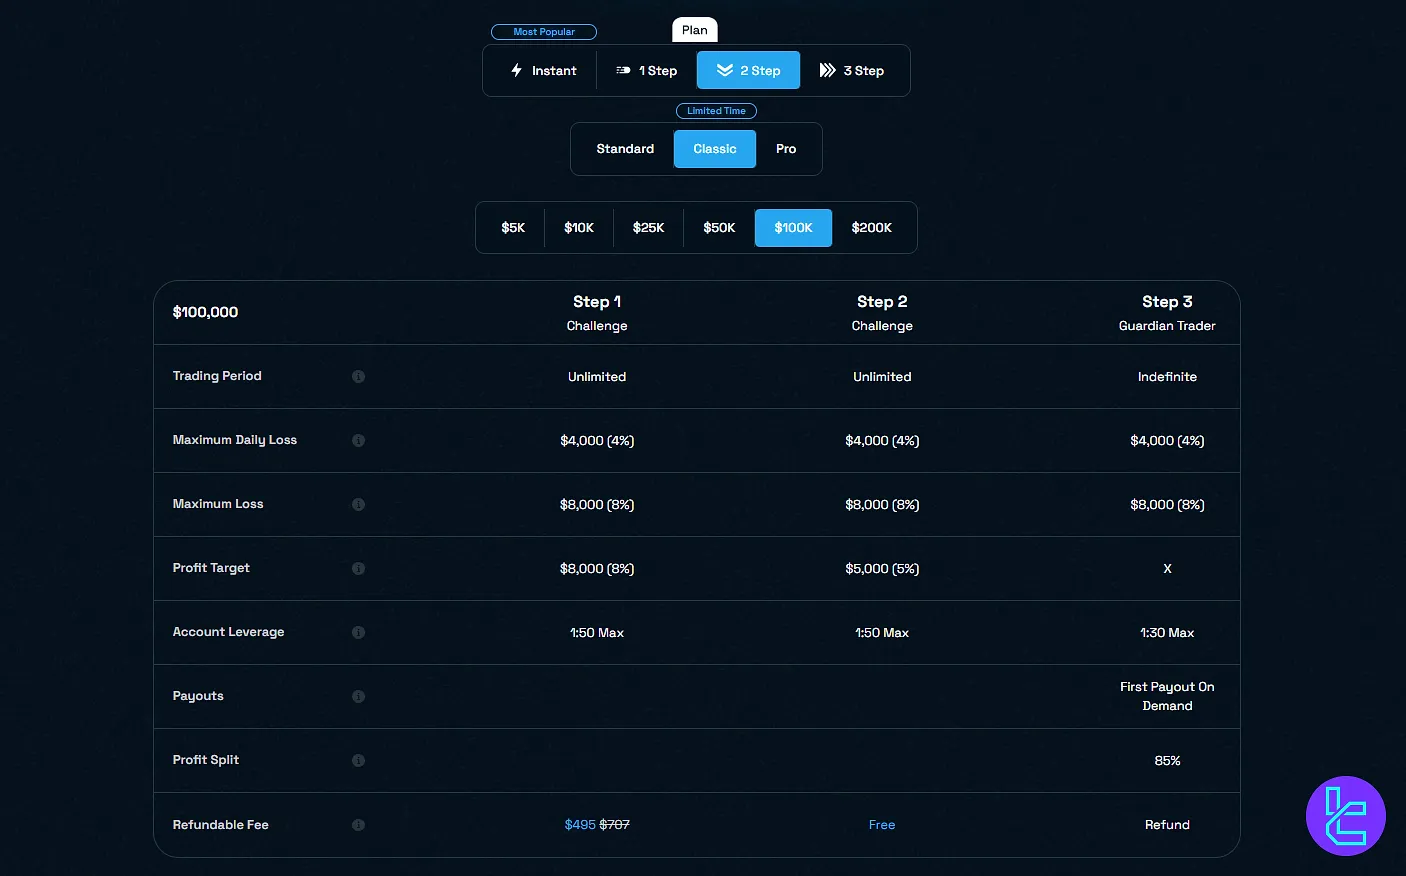This screenshot has width=1406, height=876.
Task: Click the info icon beside Maximum Daily Loss
Action: coord(358,441)
